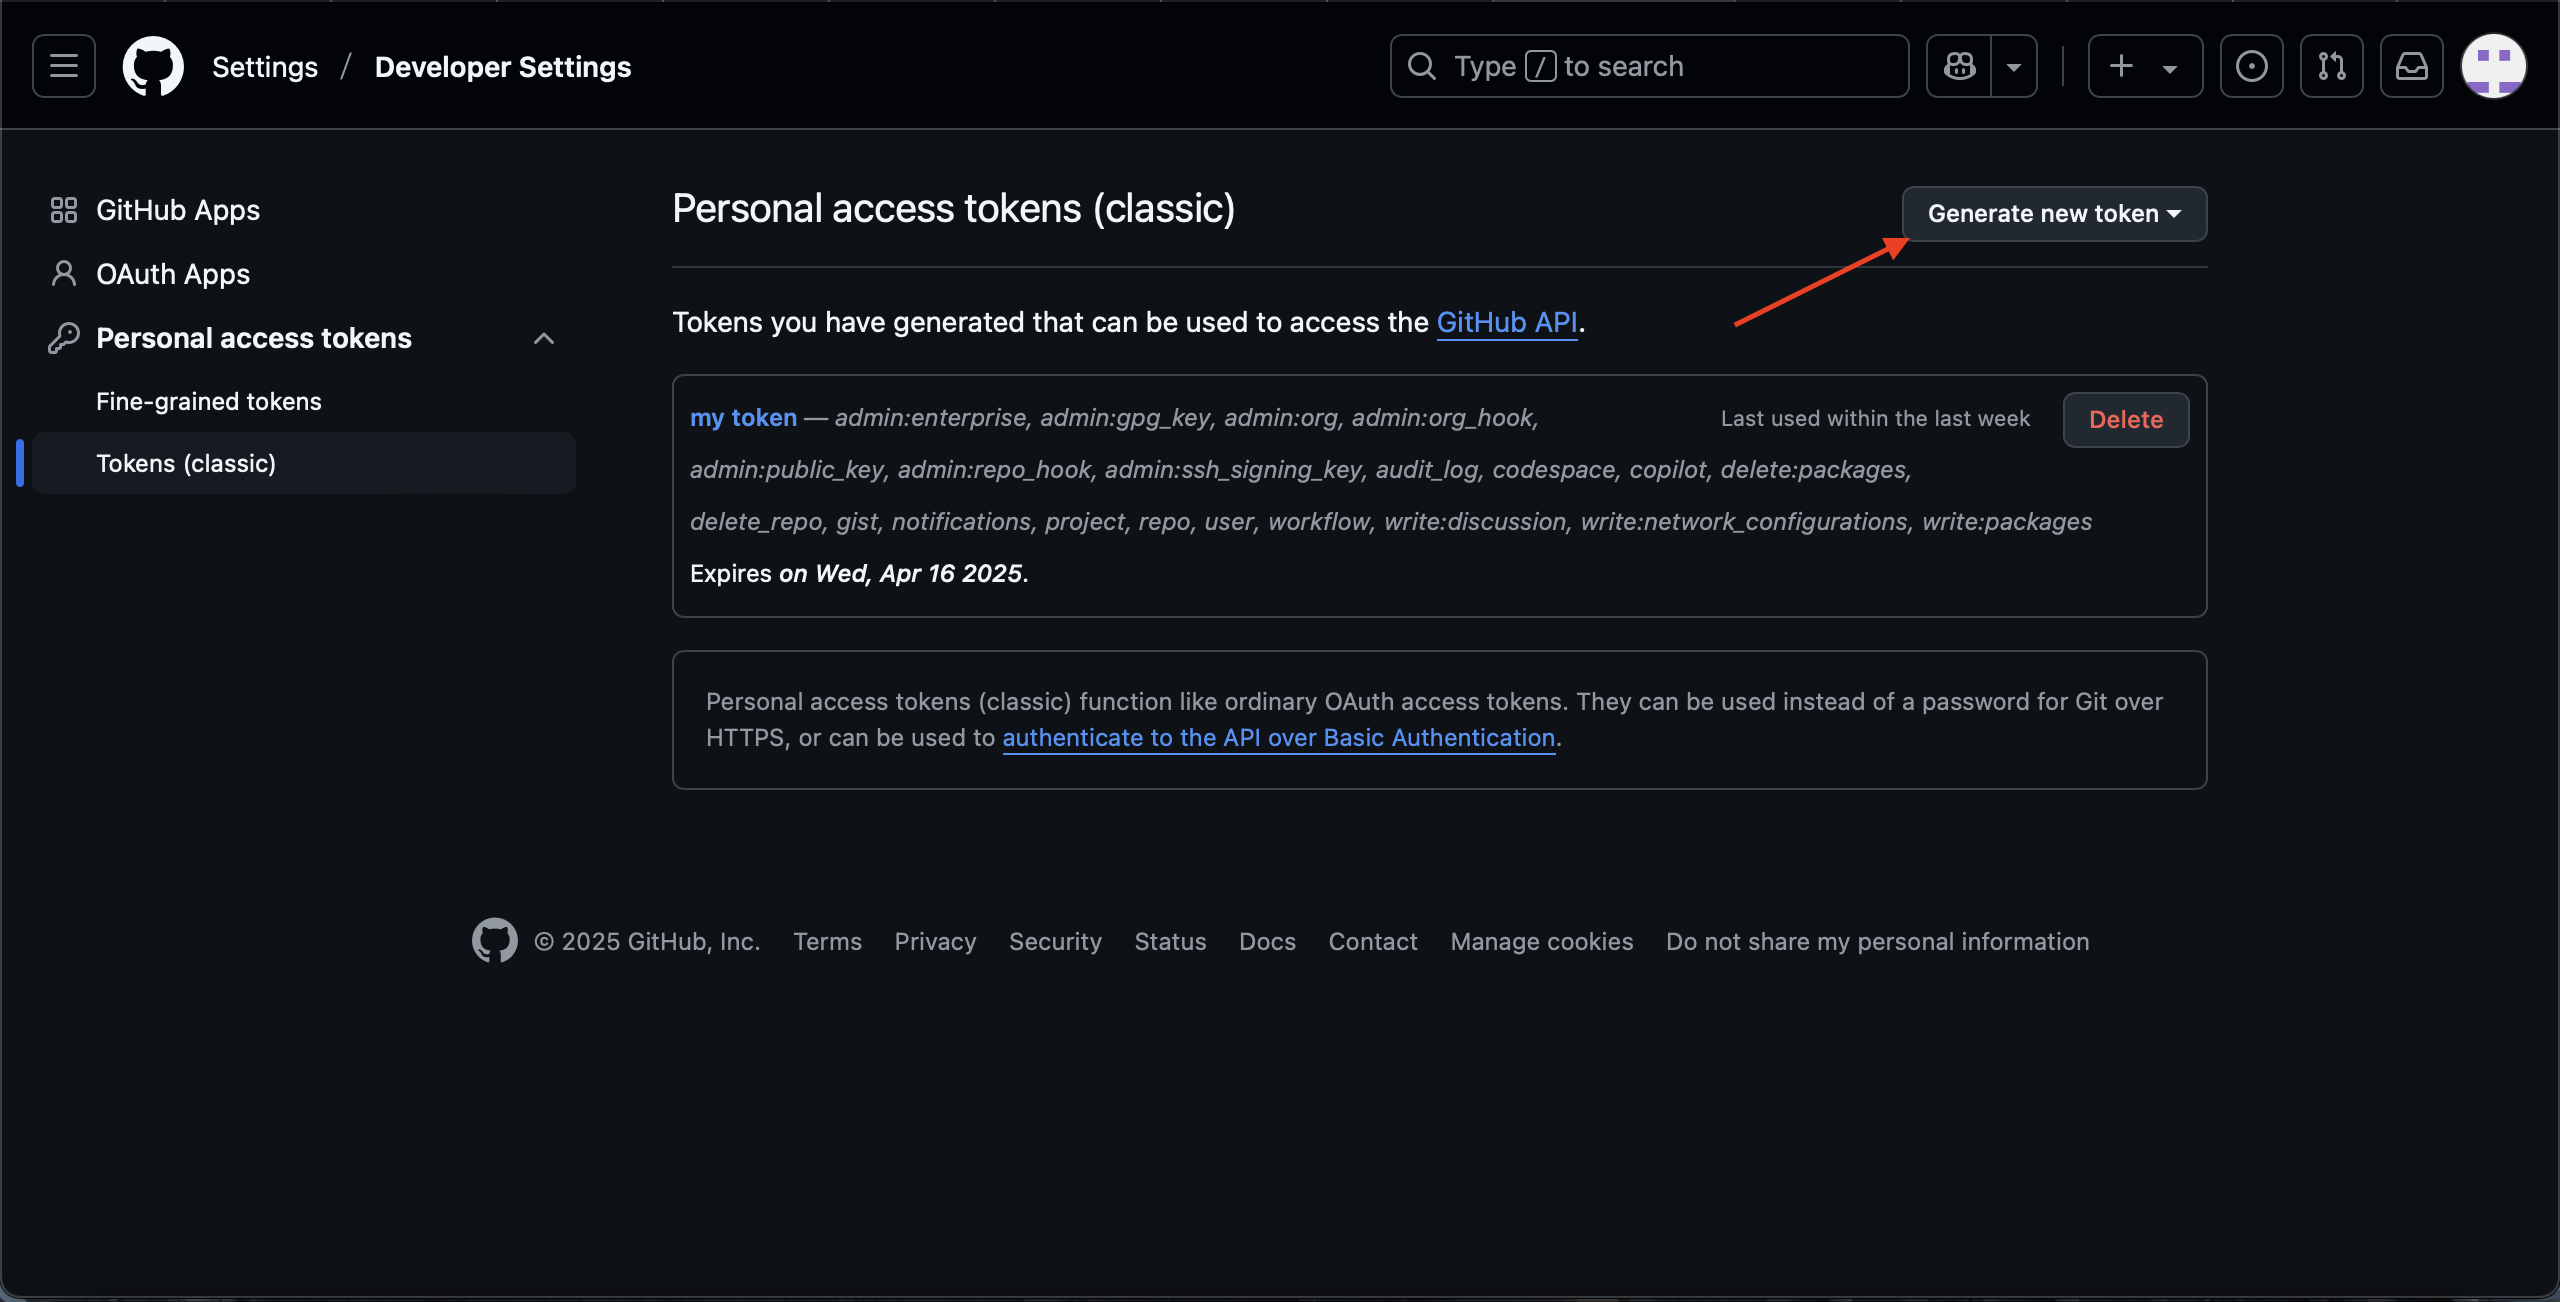The height and width of the screenshot is (1302, 2560).
Task: Open the Issues icon in header
Action: click(x=2251, y=66)
